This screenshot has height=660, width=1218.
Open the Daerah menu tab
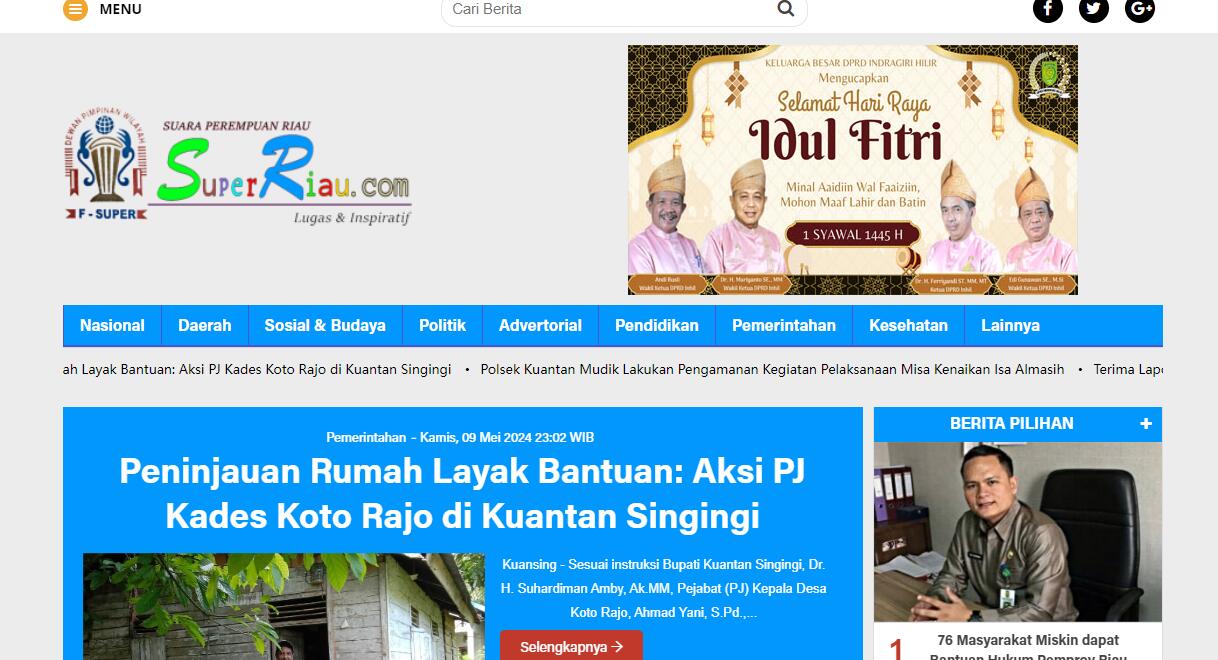[205, 326]
